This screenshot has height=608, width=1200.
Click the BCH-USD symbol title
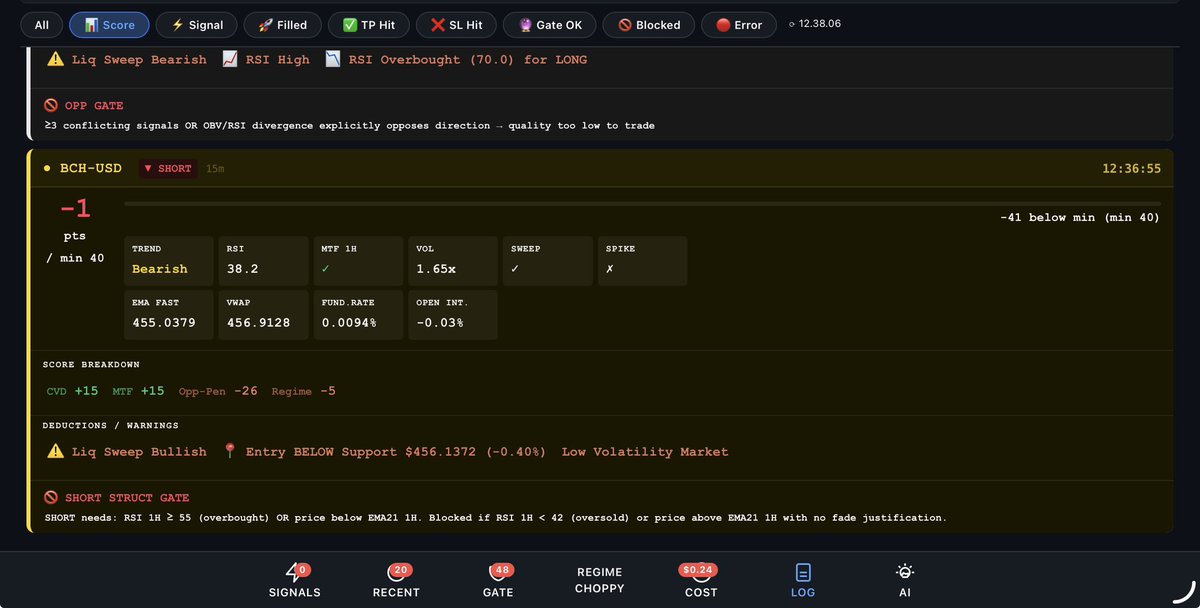(x=90, y=168)
